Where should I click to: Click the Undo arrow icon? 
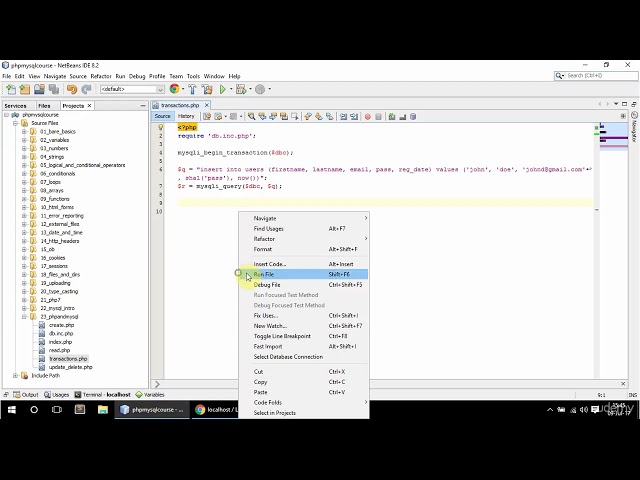(x=72, y=89)
